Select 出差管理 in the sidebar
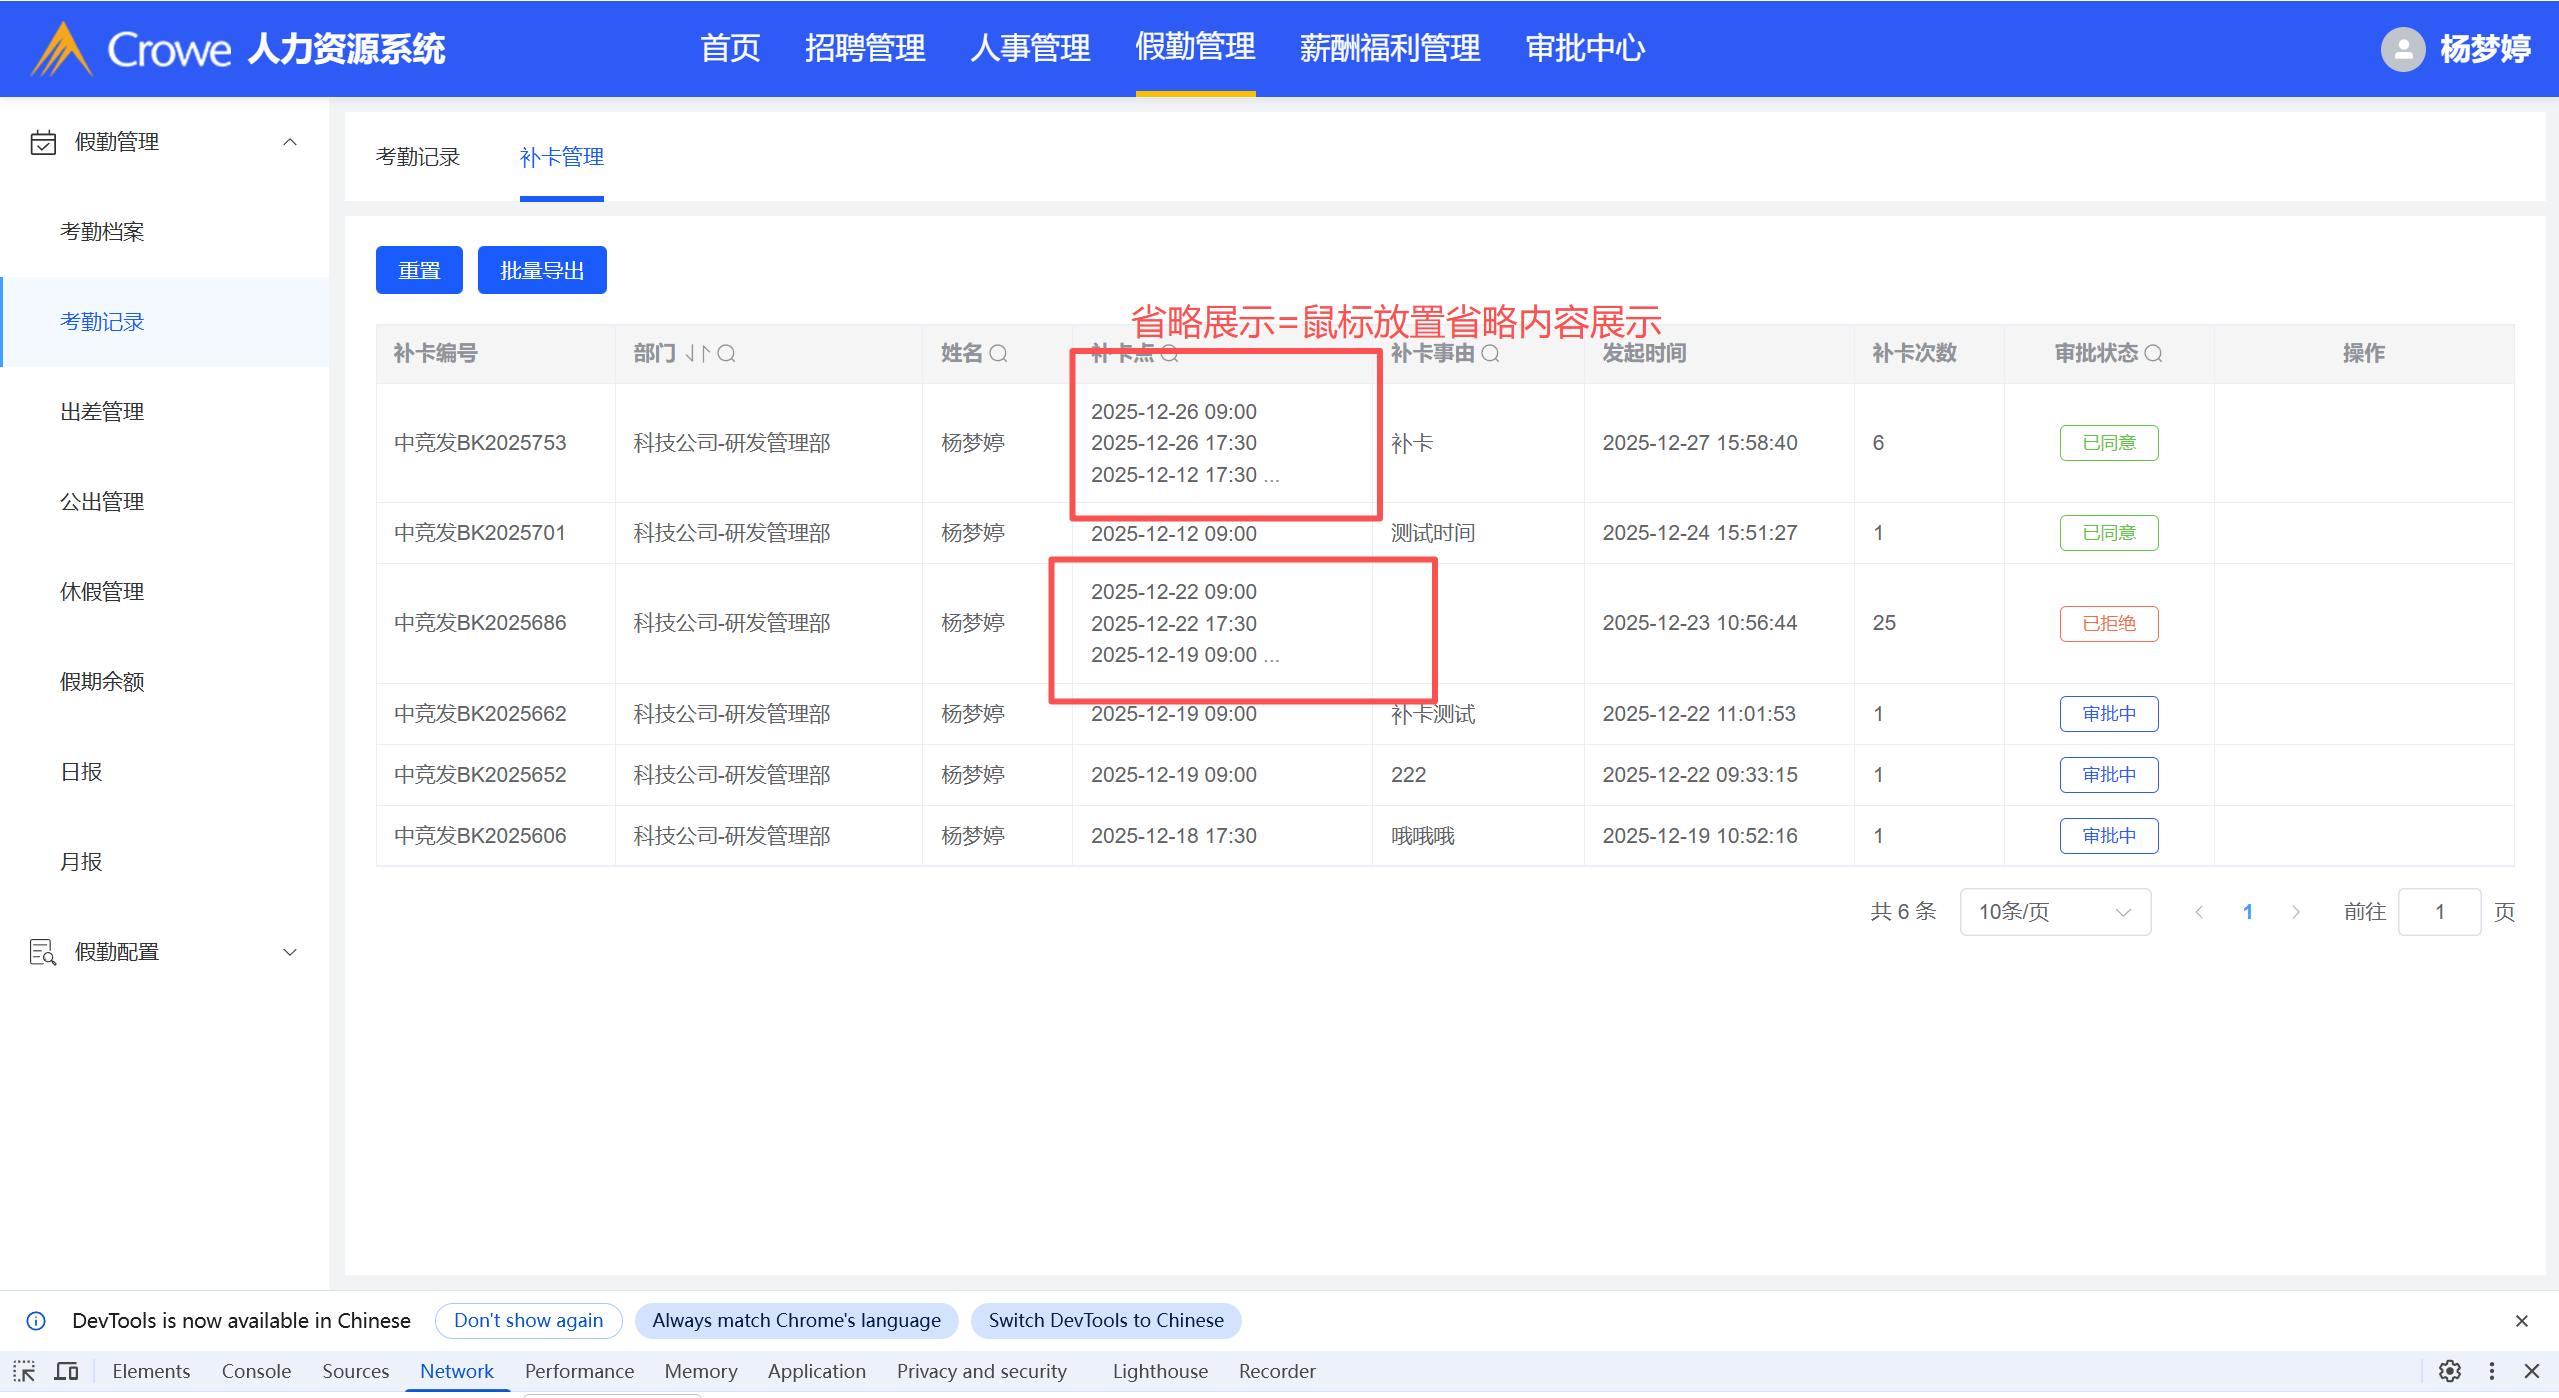The image size is (2559, 1398). [102, 412]
